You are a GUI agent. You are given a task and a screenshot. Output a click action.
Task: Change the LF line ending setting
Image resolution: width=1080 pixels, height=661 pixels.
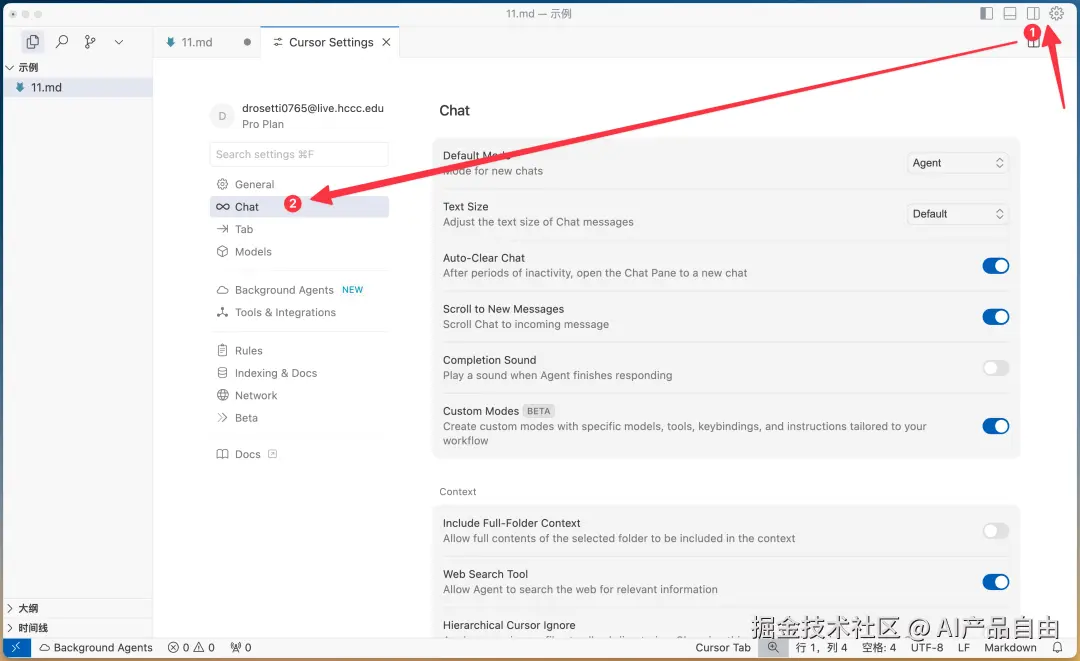click(x=964, y=647)
